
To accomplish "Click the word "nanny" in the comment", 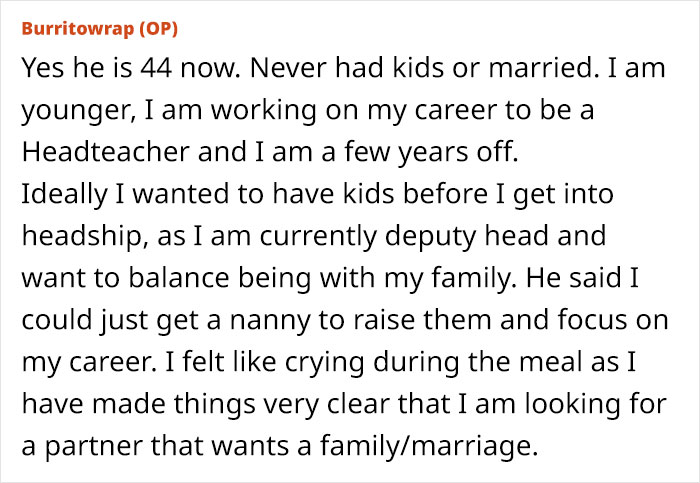I will click(x=270, y=321).
